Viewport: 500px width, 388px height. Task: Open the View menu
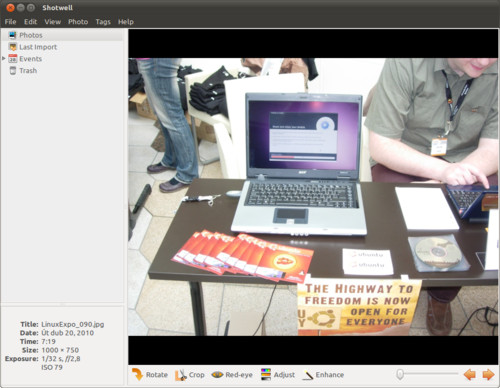point(53,22)
